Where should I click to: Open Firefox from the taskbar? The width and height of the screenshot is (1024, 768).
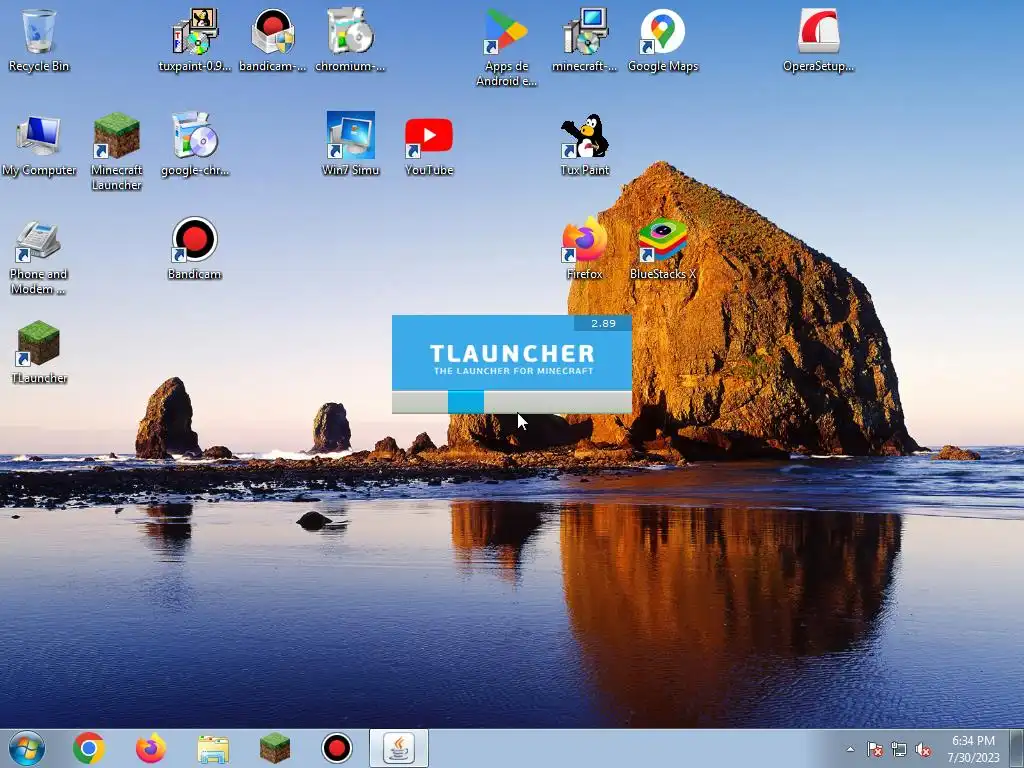point(150,748)
